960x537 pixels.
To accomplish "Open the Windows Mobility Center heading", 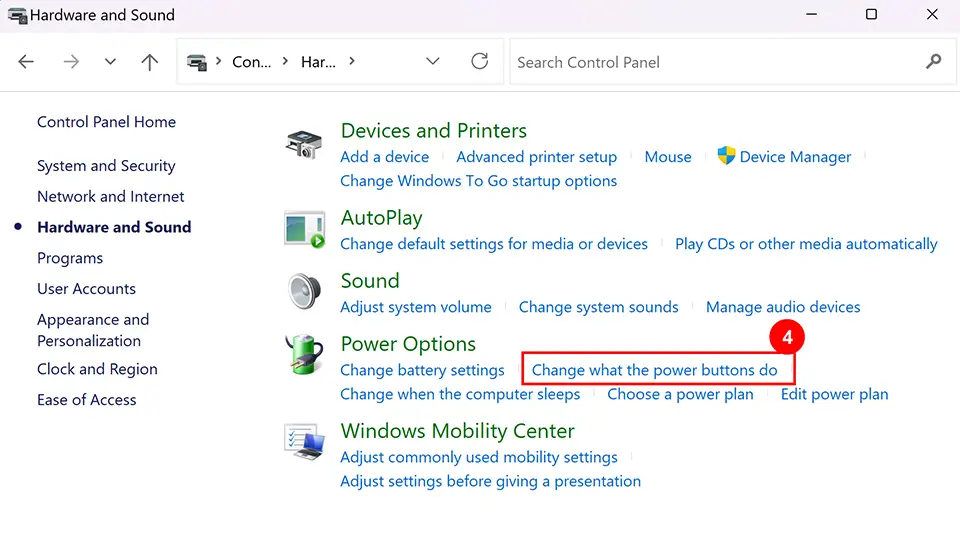I will (457, 431).
